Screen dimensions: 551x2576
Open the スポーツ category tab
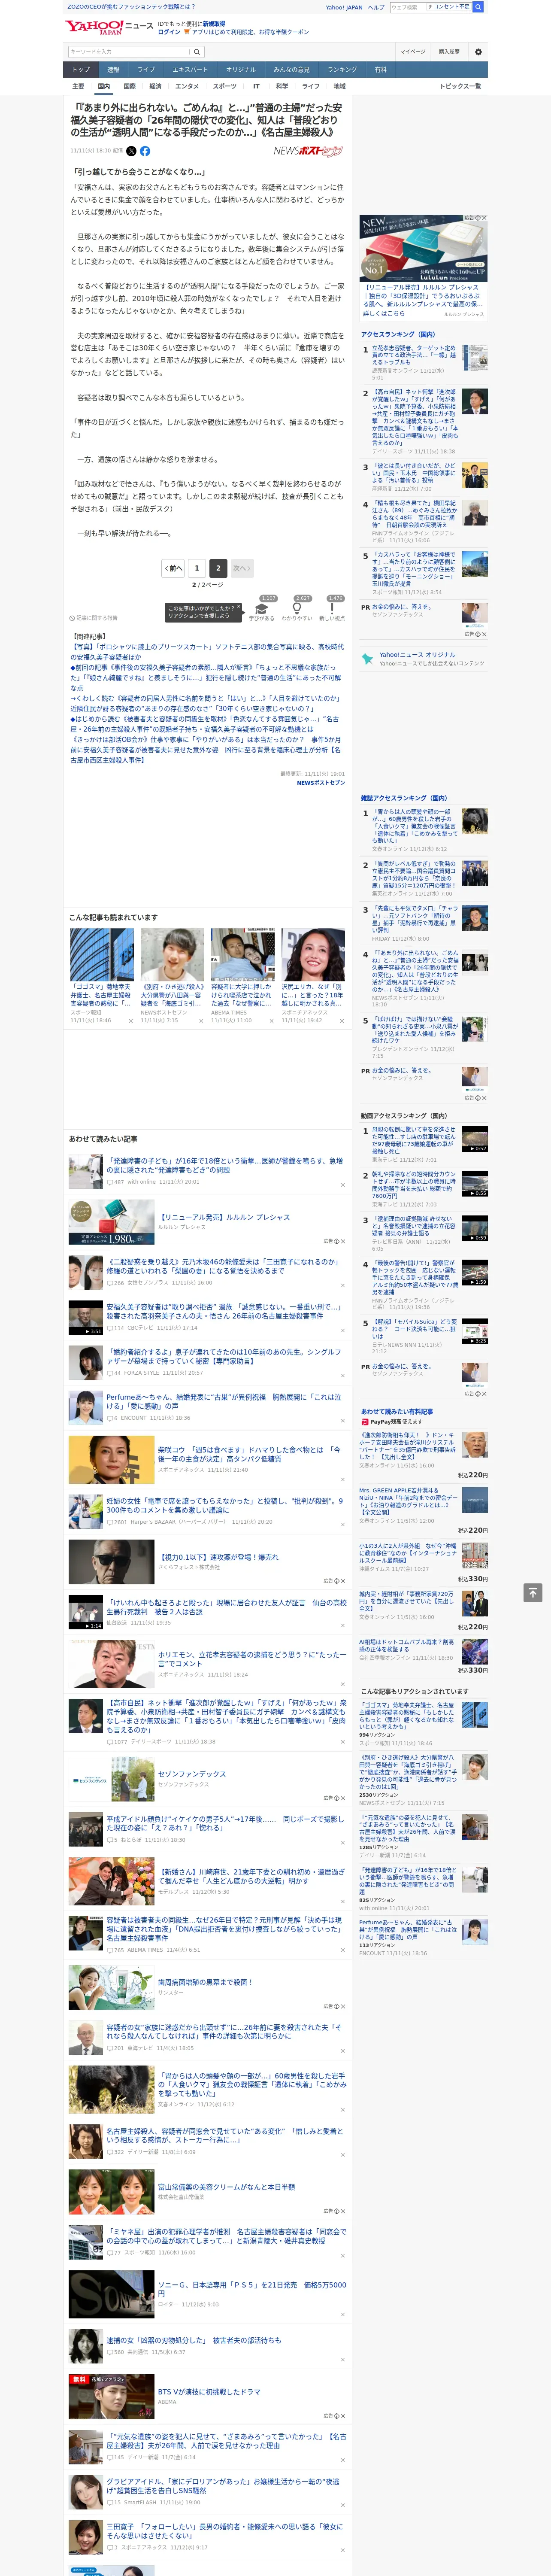(x=225, y=86)
